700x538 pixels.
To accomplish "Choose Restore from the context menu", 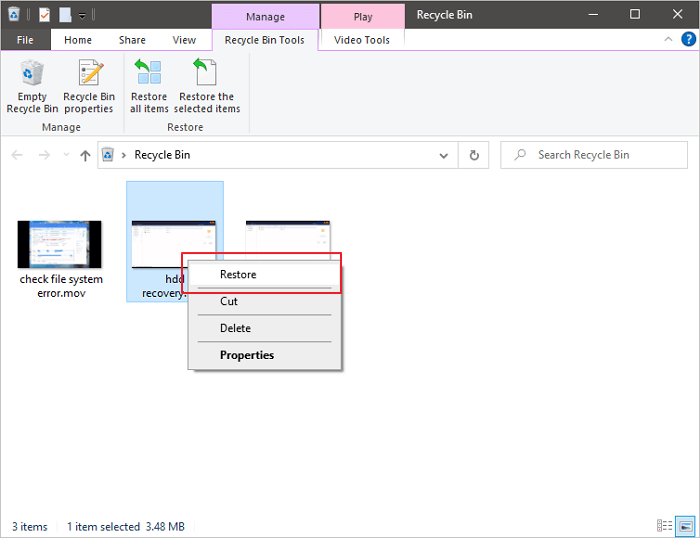I will tap(238, 274).
